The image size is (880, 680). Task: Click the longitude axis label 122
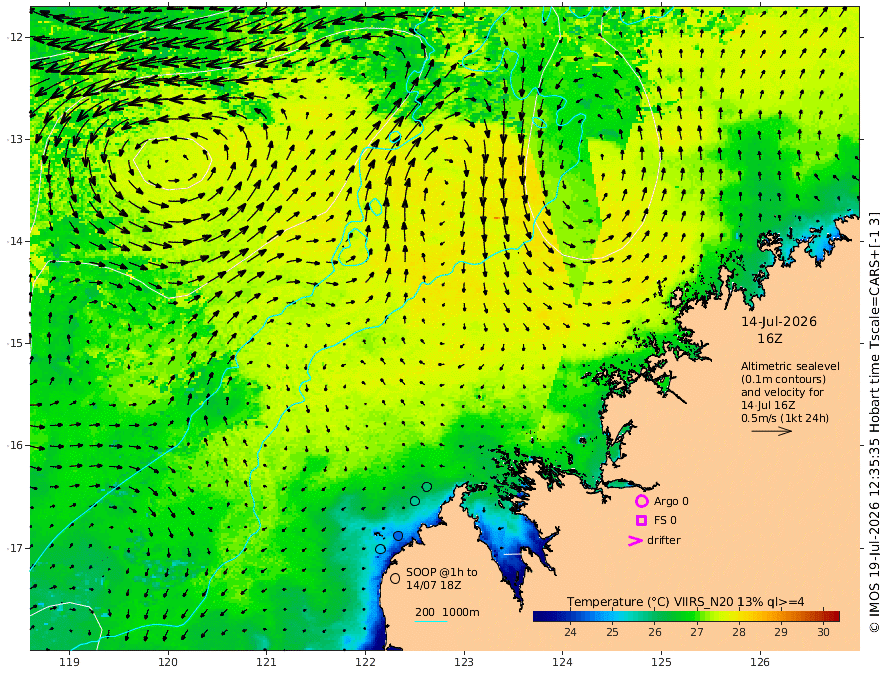(365, 662)
